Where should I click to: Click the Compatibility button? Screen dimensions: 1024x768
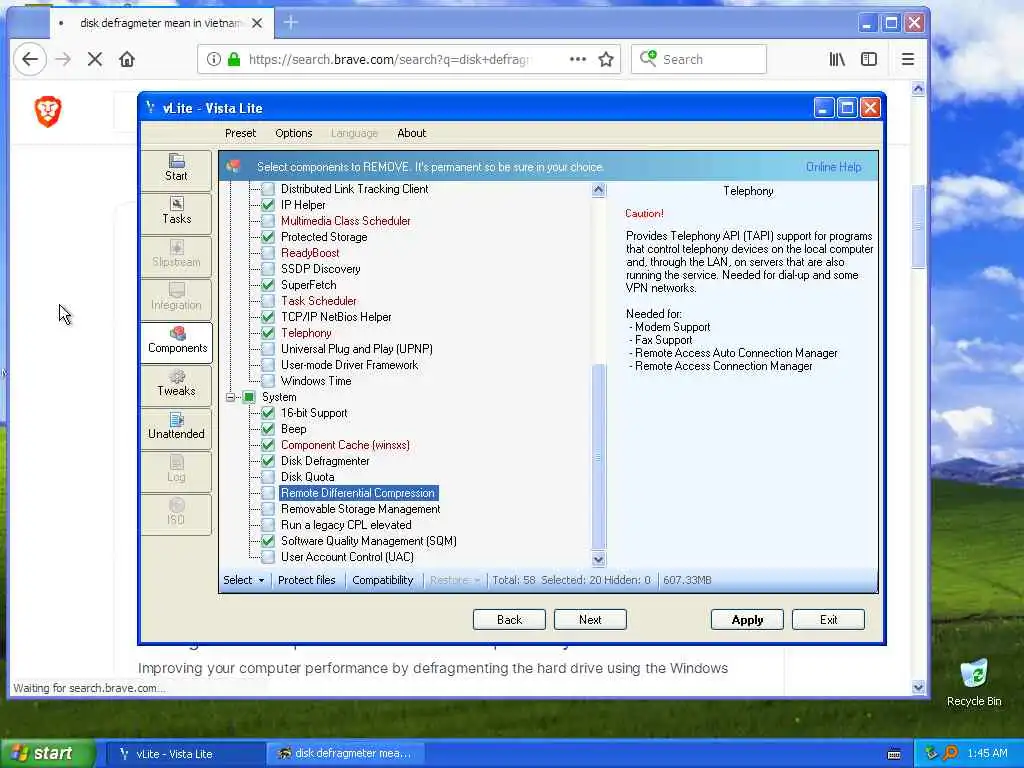coord(383,580)
